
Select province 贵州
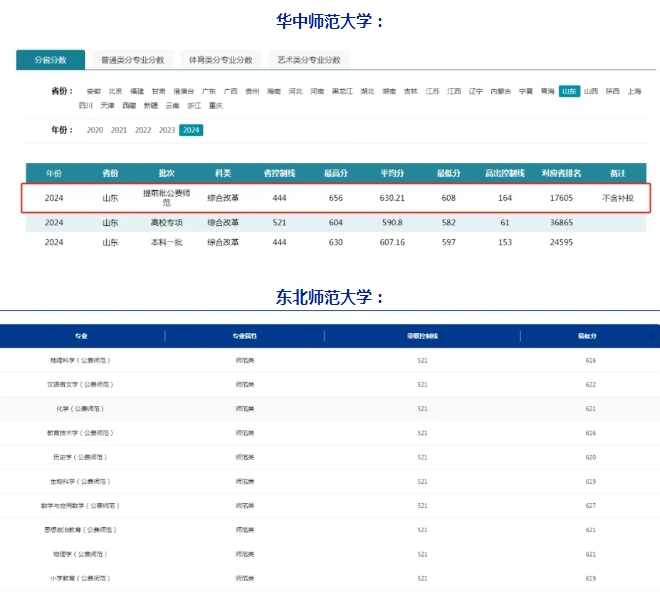click(252, 91)
